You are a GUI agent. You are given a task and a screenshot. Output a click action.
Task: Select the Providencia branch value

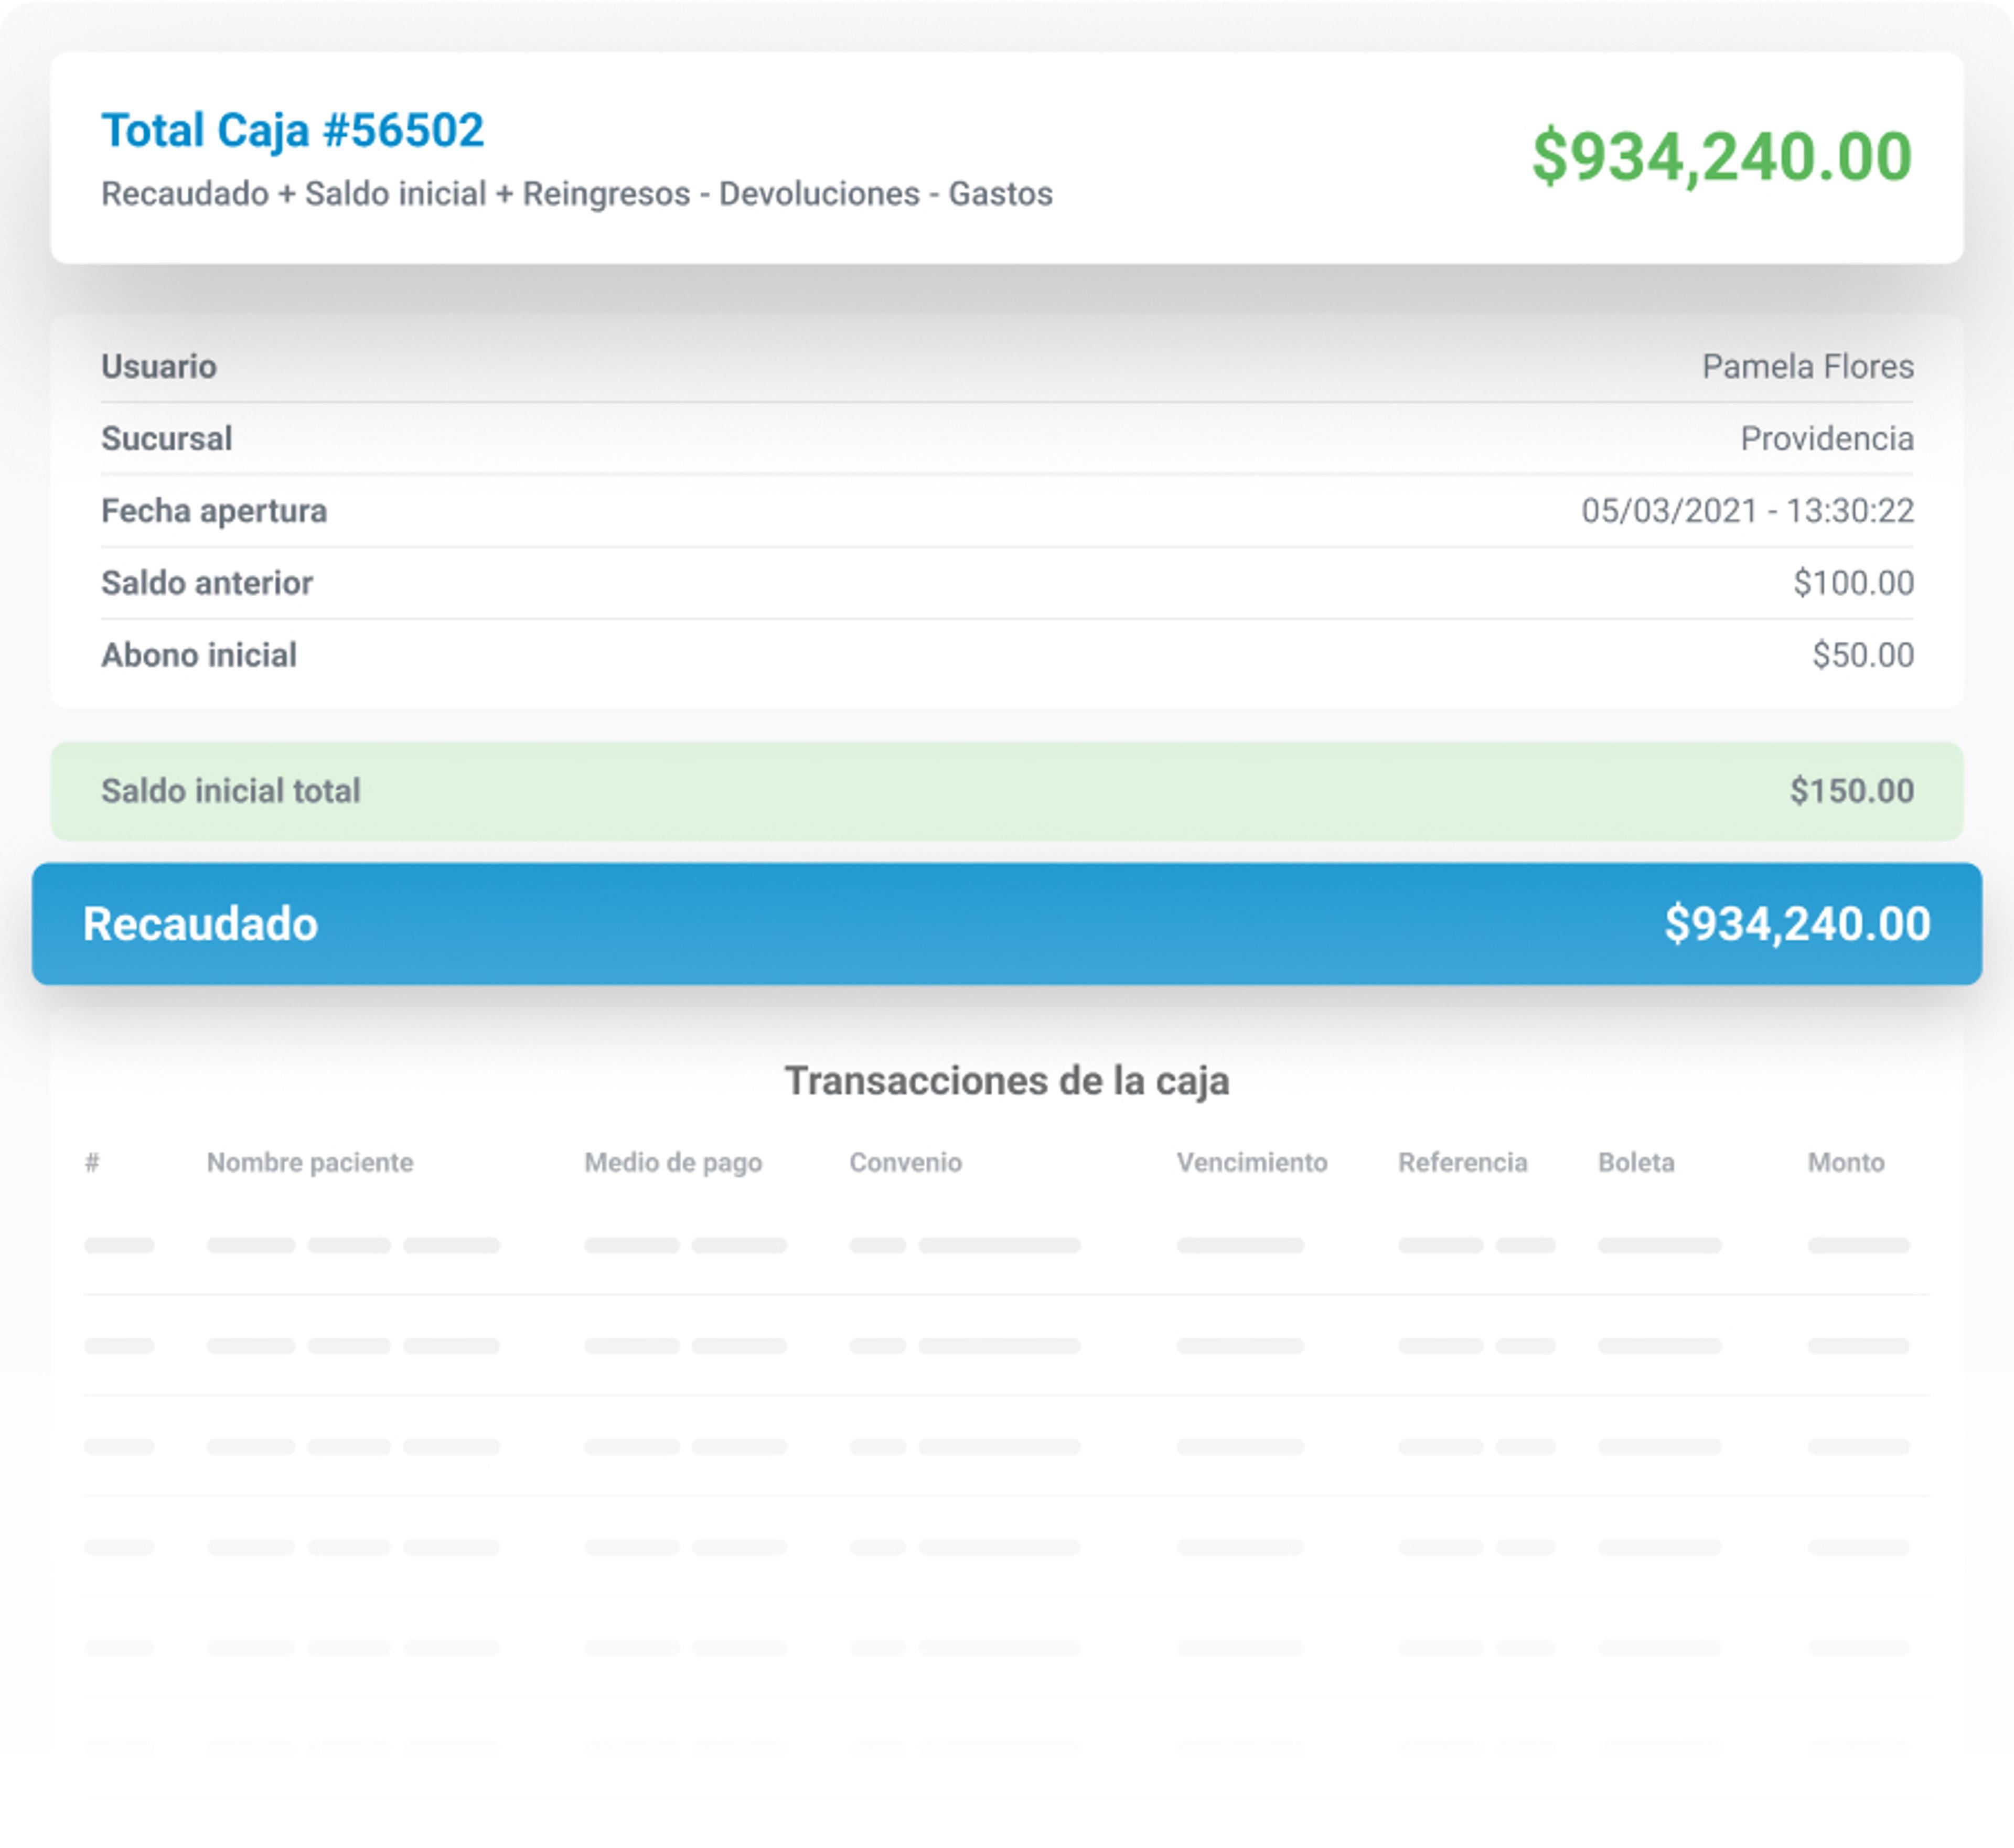click(x=1827, y=439)
